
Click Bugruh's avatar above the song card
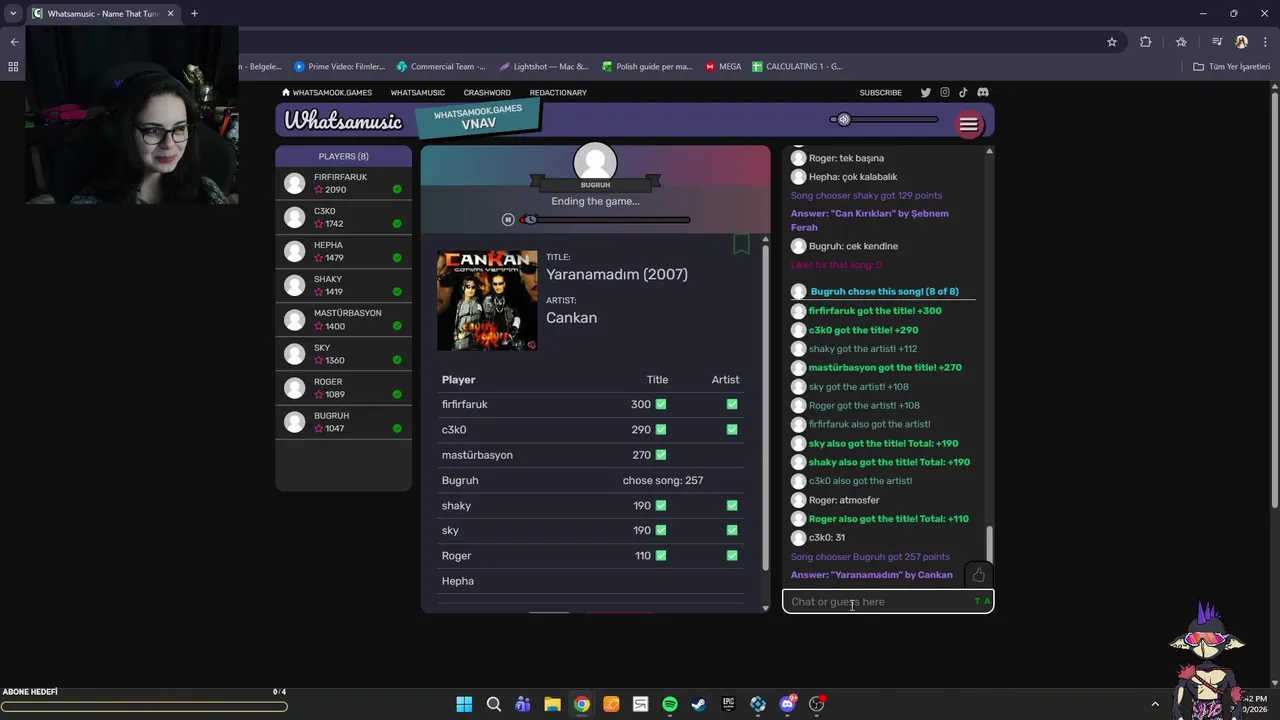(x=595, y=163)
